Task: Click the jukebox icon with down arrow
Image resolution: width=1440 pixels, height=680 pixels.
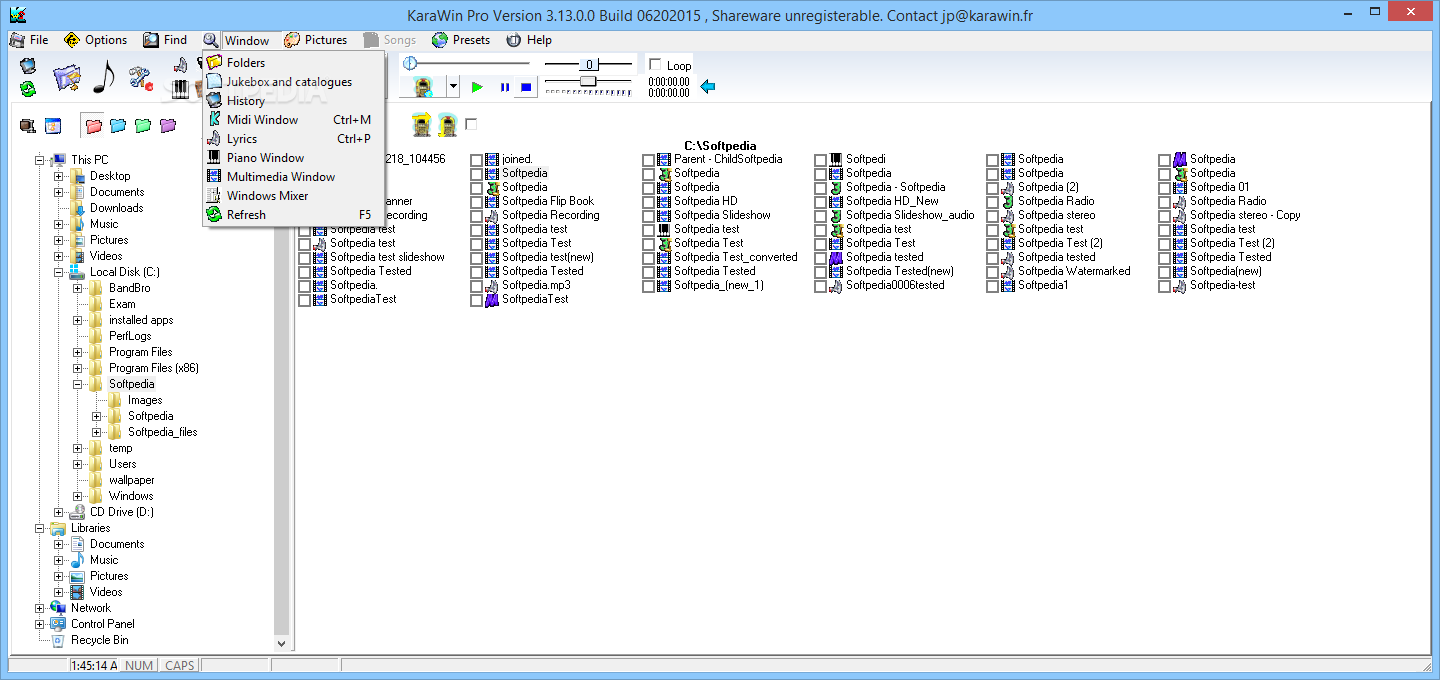Action: [x=447, y=126]
